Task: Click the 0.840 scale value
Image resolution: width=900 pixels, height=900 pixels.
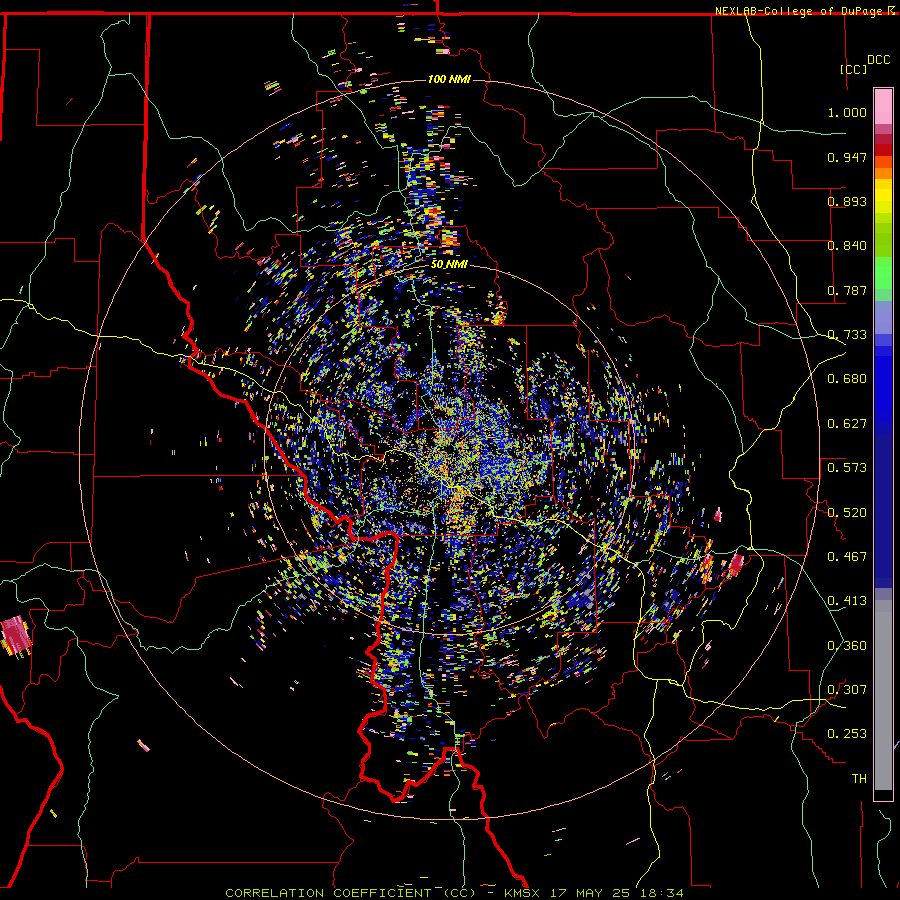Action: pos(847,246)
